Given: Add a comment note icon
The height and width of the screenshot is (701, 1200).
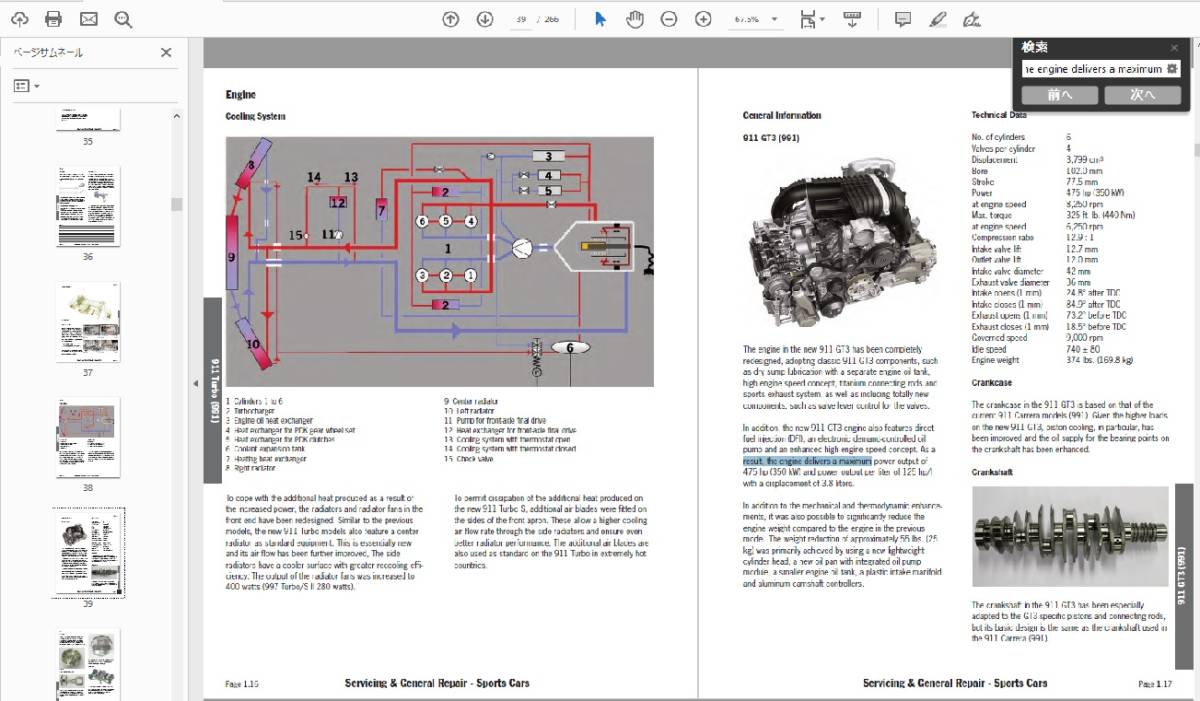Looking at the screenshot, I should click(903, 19).
